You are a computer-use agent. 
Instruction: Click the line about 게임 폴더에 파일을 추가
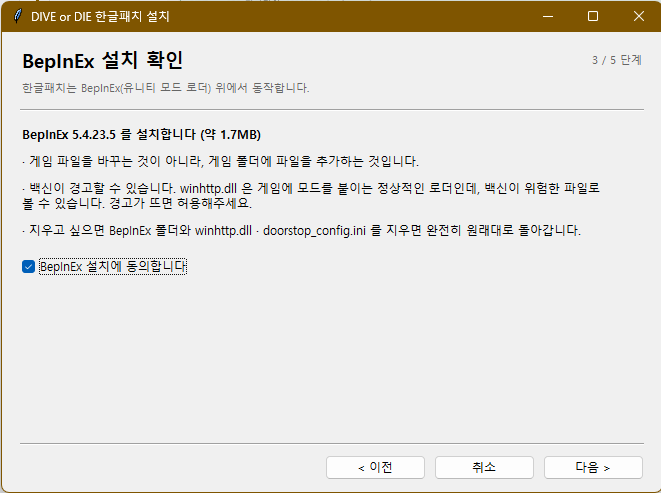(220, 161)
